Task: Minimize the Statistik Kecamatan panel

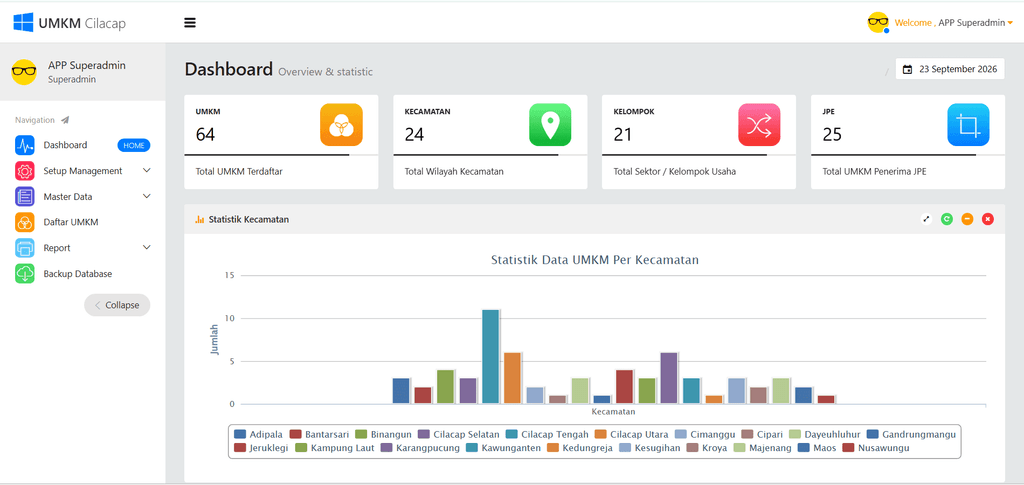Action: [967, 219]
